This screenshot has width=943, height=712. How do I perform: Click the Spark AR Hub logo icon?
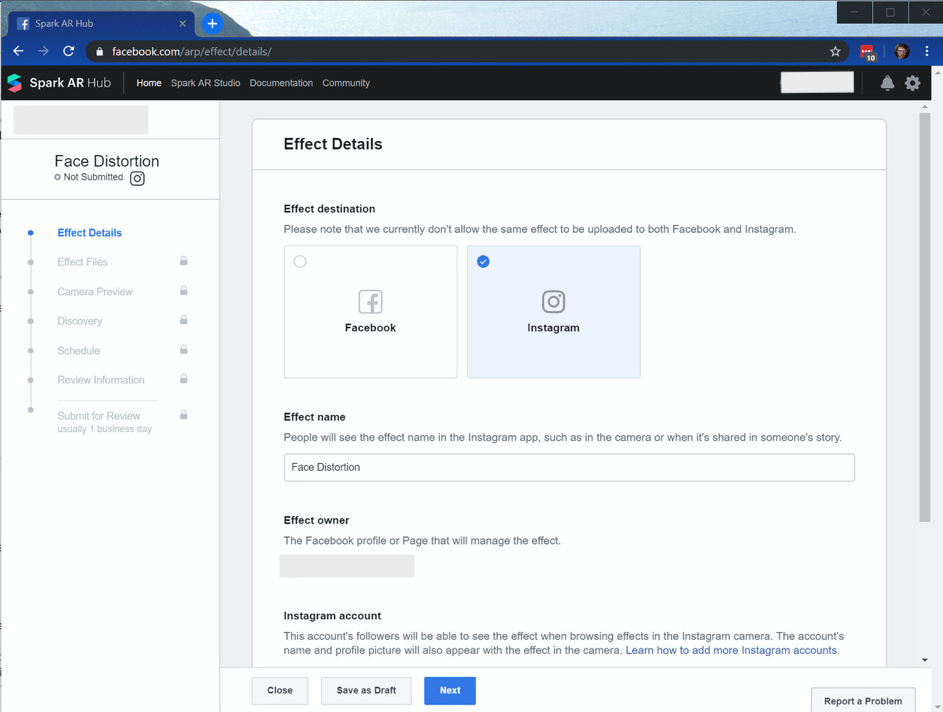(14, 83)
